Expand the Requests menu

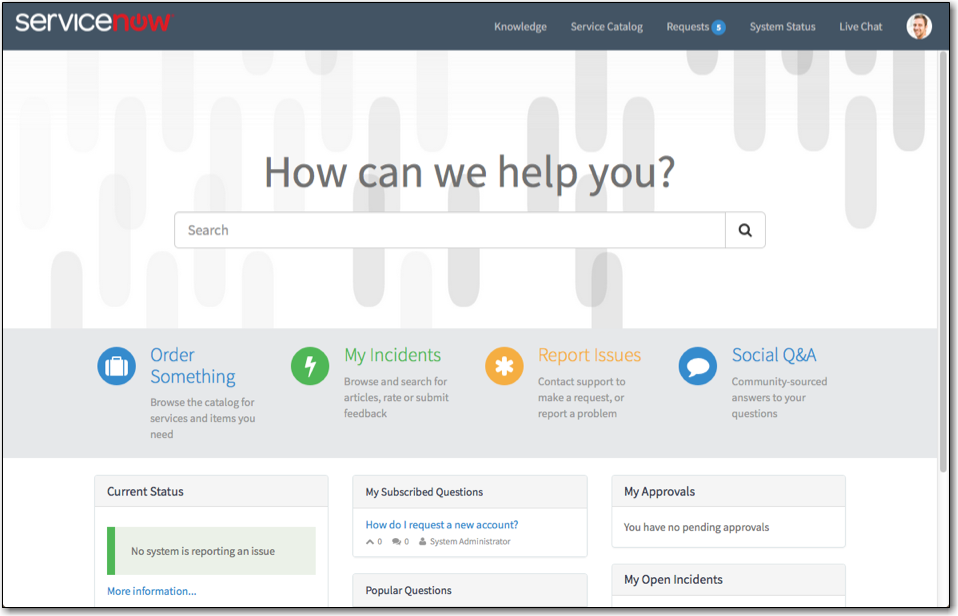(x=689, y=26)
